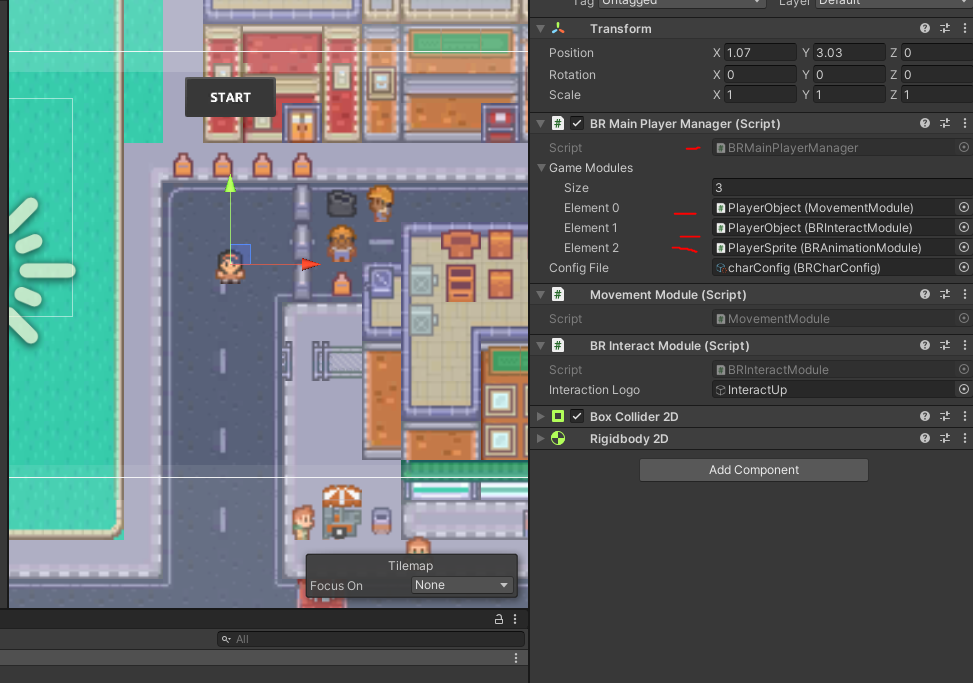This screenshot has width=973, height=683.
Task: Edit Position X field value
Action: pyautogui.click(x=760, y=53)
